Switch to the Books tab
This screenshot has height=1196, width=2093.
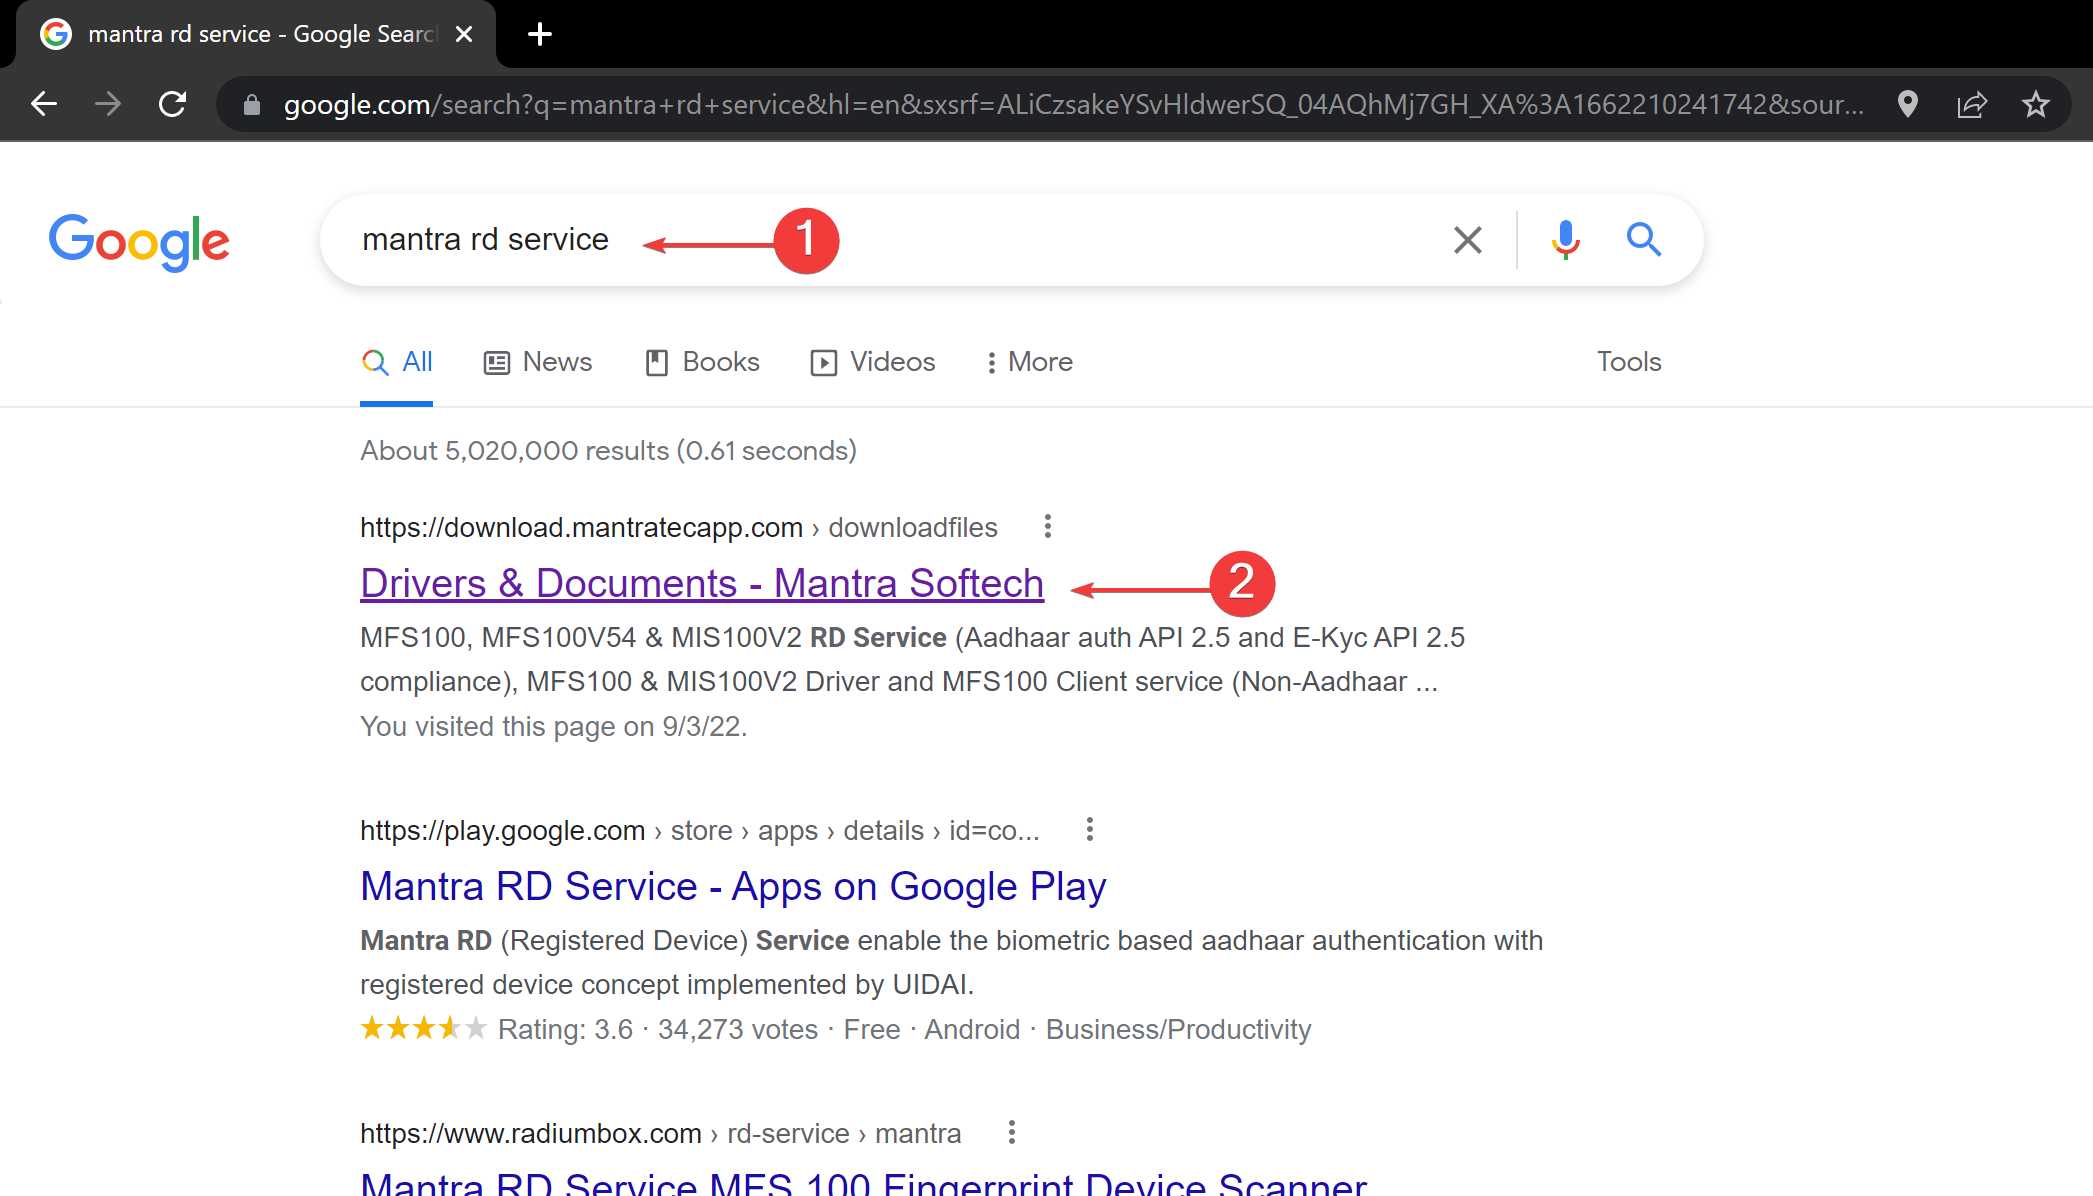(x=702, y=362)
